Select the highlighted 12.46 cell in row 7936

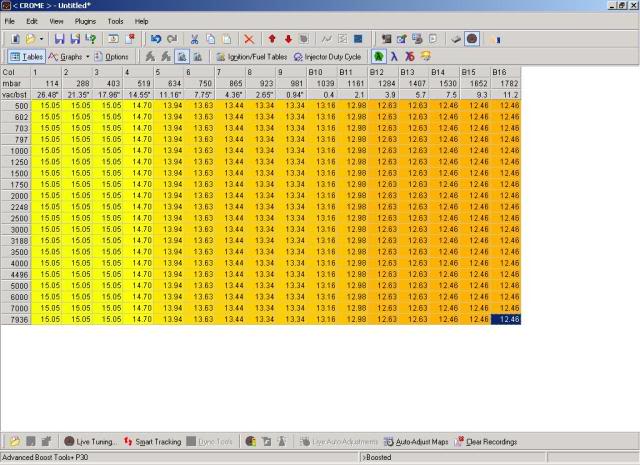(x=506, y=319)
